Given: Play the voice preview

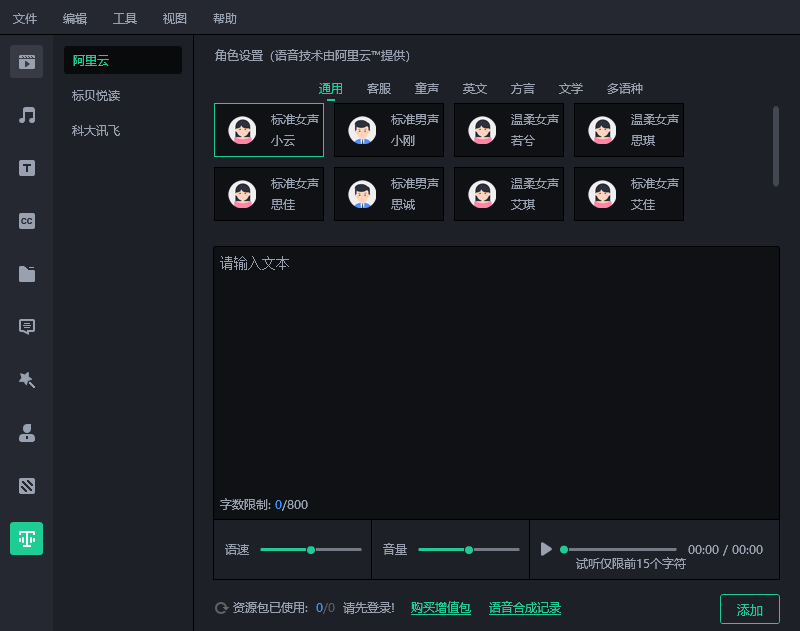Looking at the screenshot, I should pos(546,549).
